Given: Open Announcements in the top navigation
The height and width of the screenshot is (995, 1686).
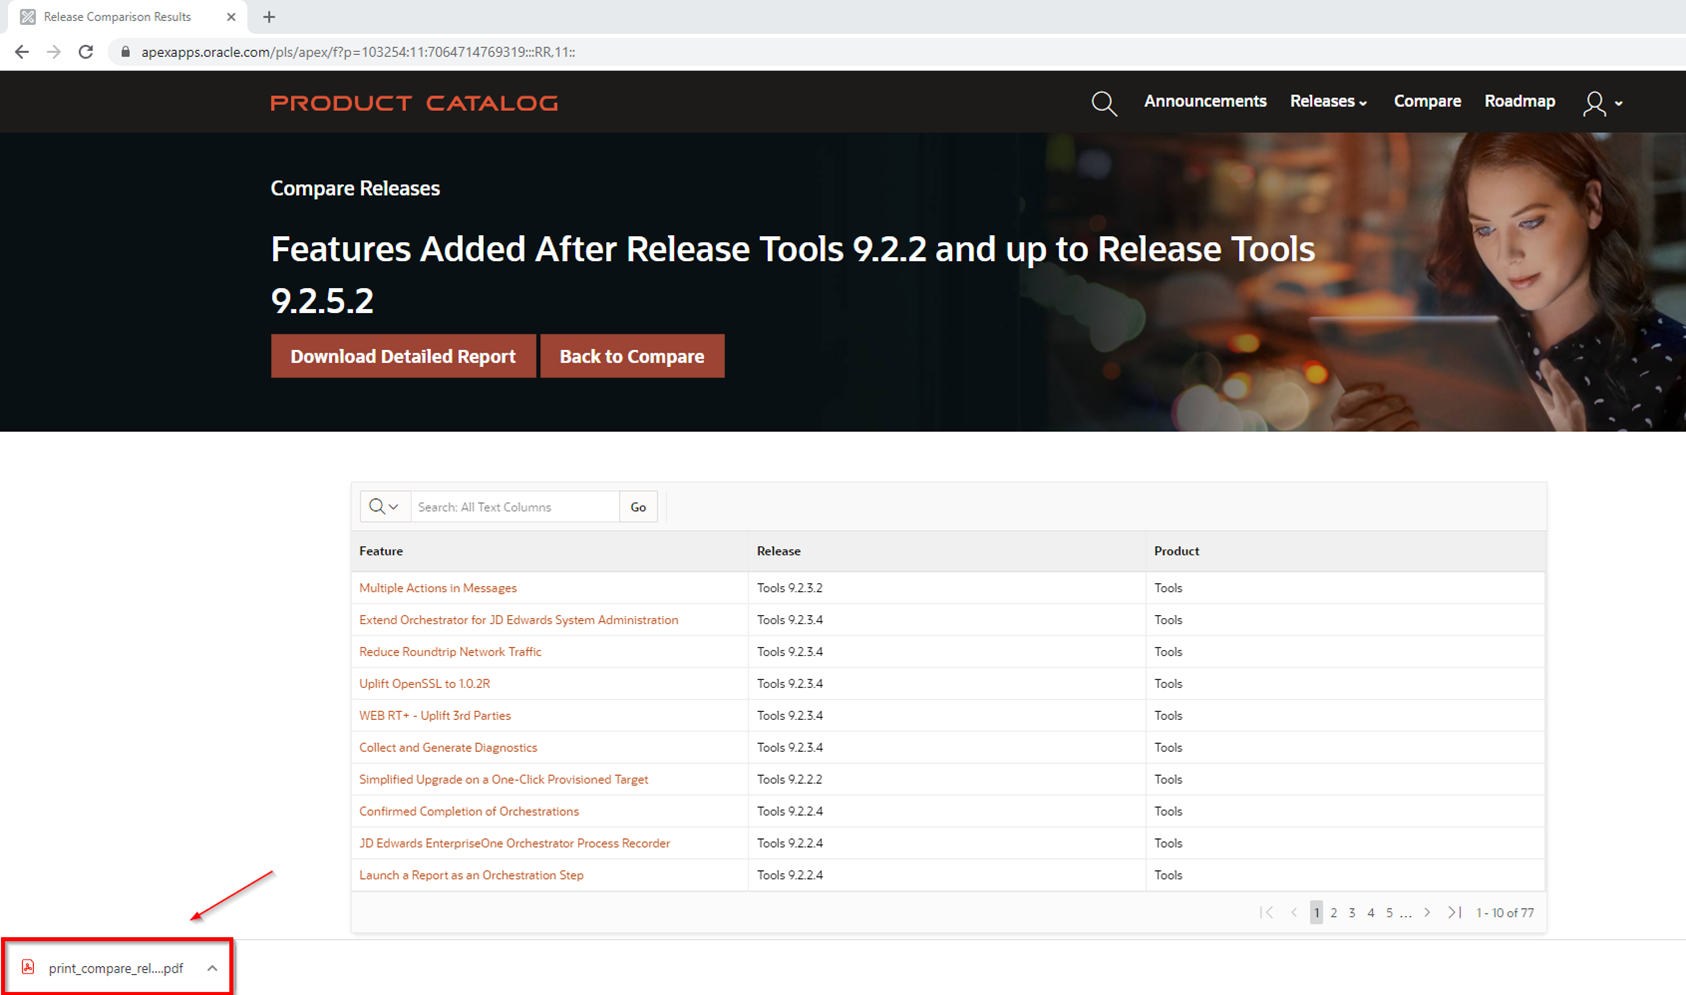Looking at the screenshot, I should [1205, 101].
